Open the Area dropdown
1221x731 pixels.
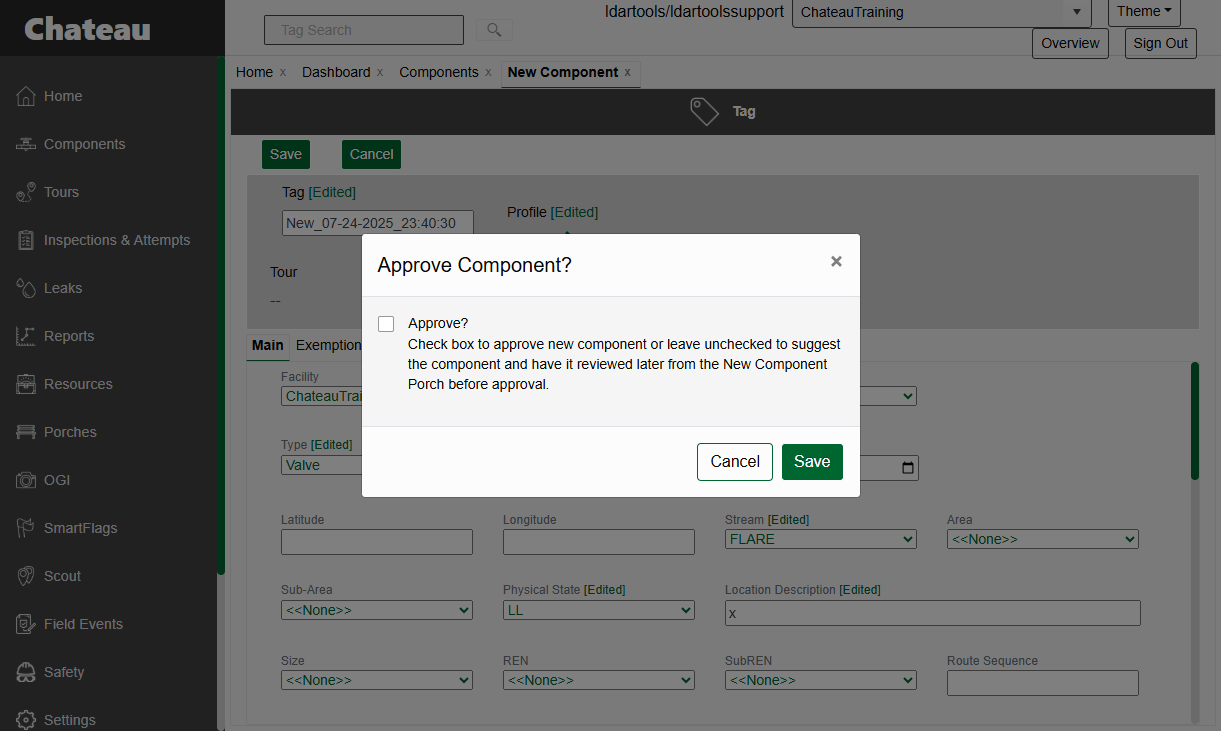(x=1043, y=539)
